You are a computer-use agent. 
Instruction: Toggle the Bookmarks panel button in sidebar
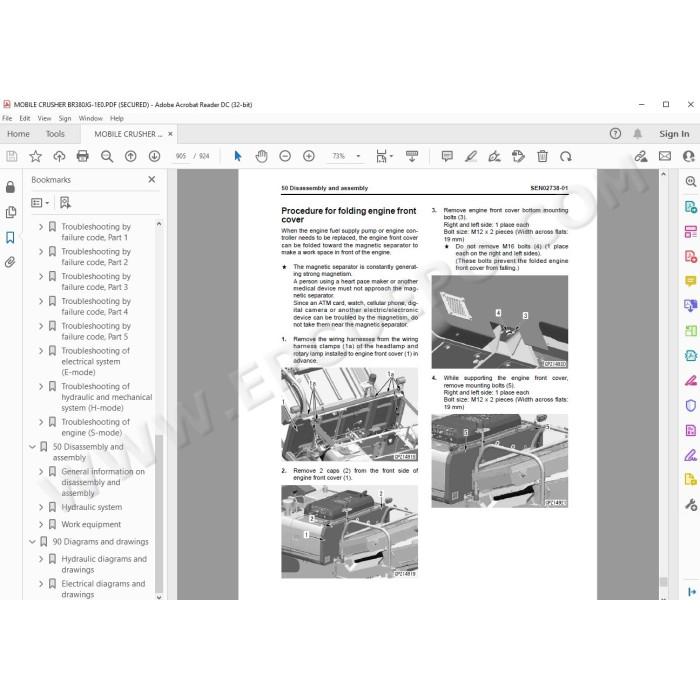[x=10, y=237]
